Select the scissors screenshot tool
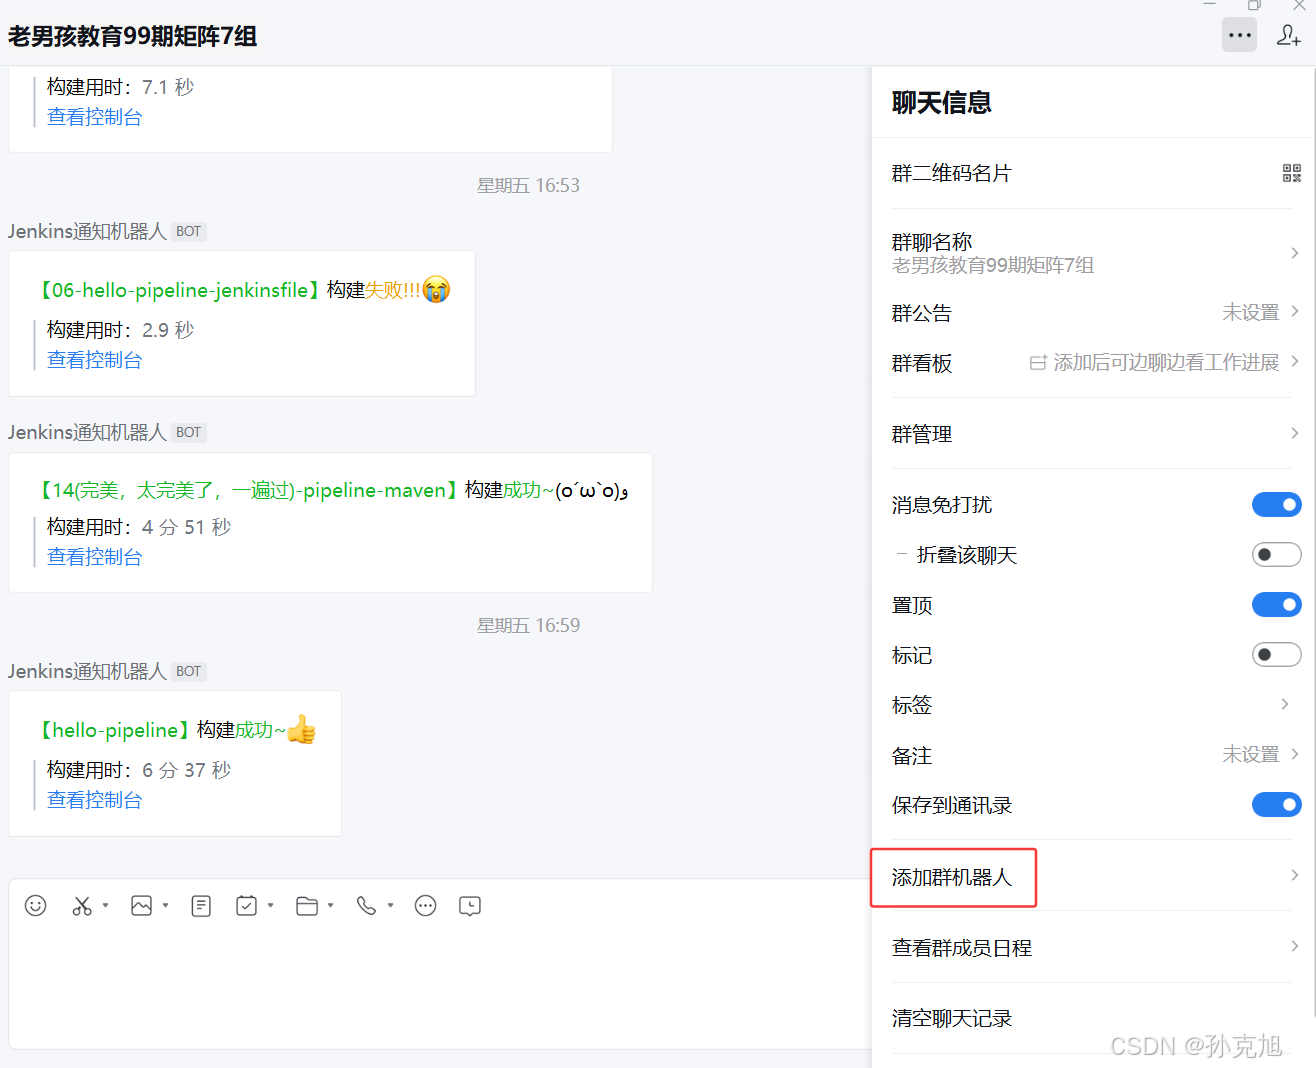 pos(82,906)
